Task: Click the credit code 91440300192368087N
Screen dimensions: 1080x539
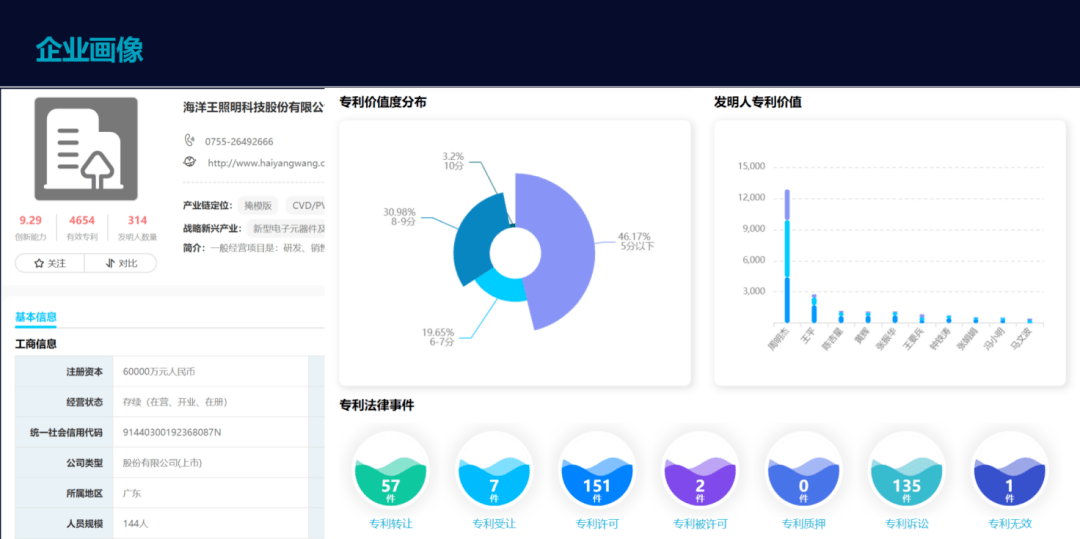Action: 172,432
